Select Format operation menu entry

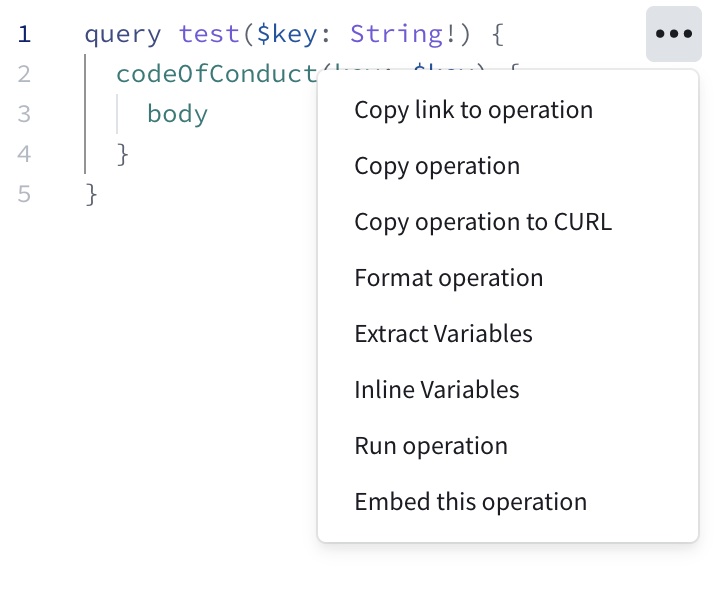coord(448,278)
